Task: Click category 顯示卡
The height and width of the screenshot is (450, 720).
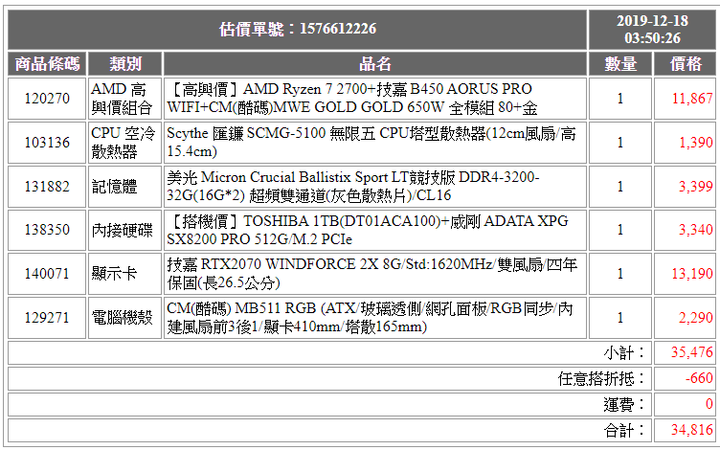Action: pos(114,274)
